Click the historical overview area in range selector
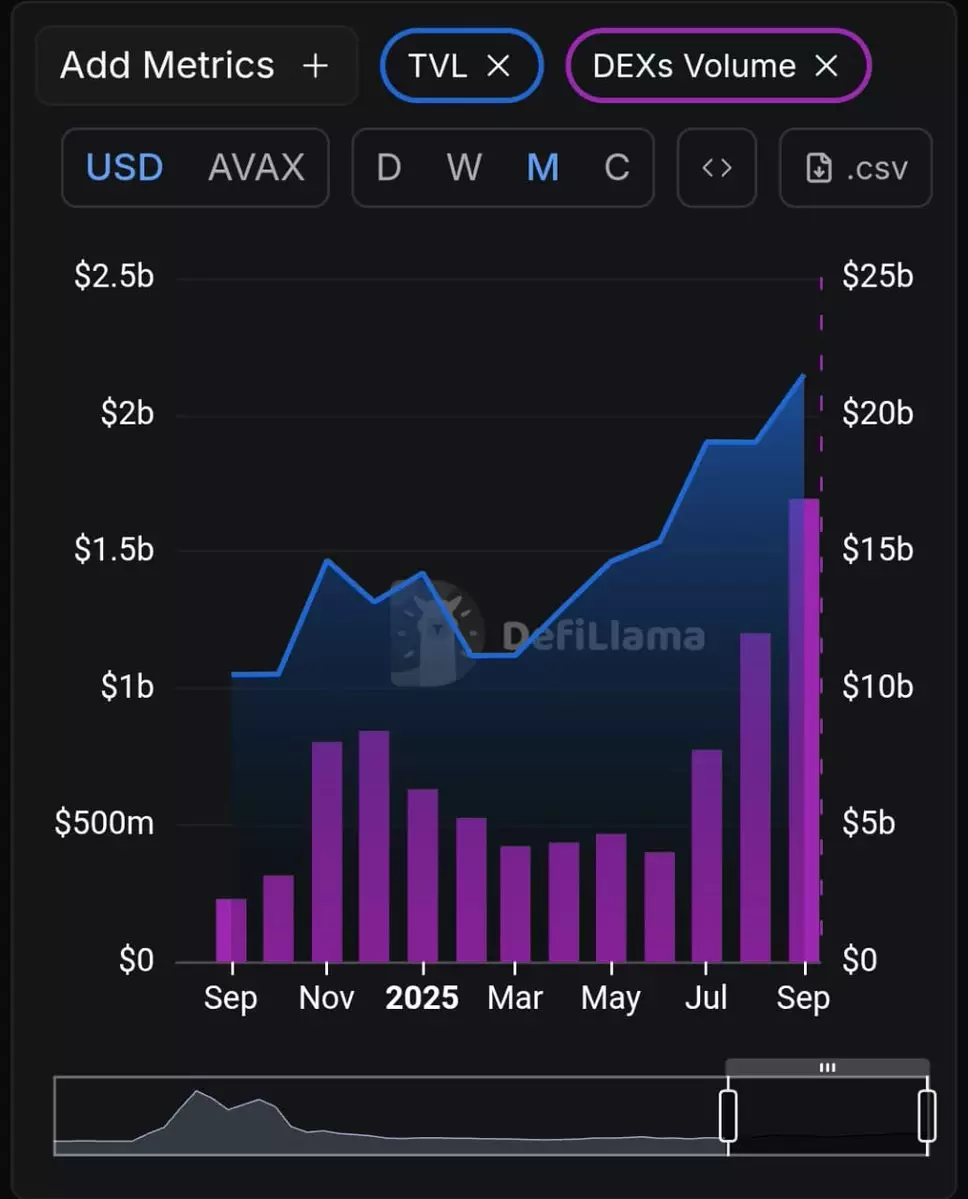968x1199 pixels. pyautogui.click(x=390, y=1115)
